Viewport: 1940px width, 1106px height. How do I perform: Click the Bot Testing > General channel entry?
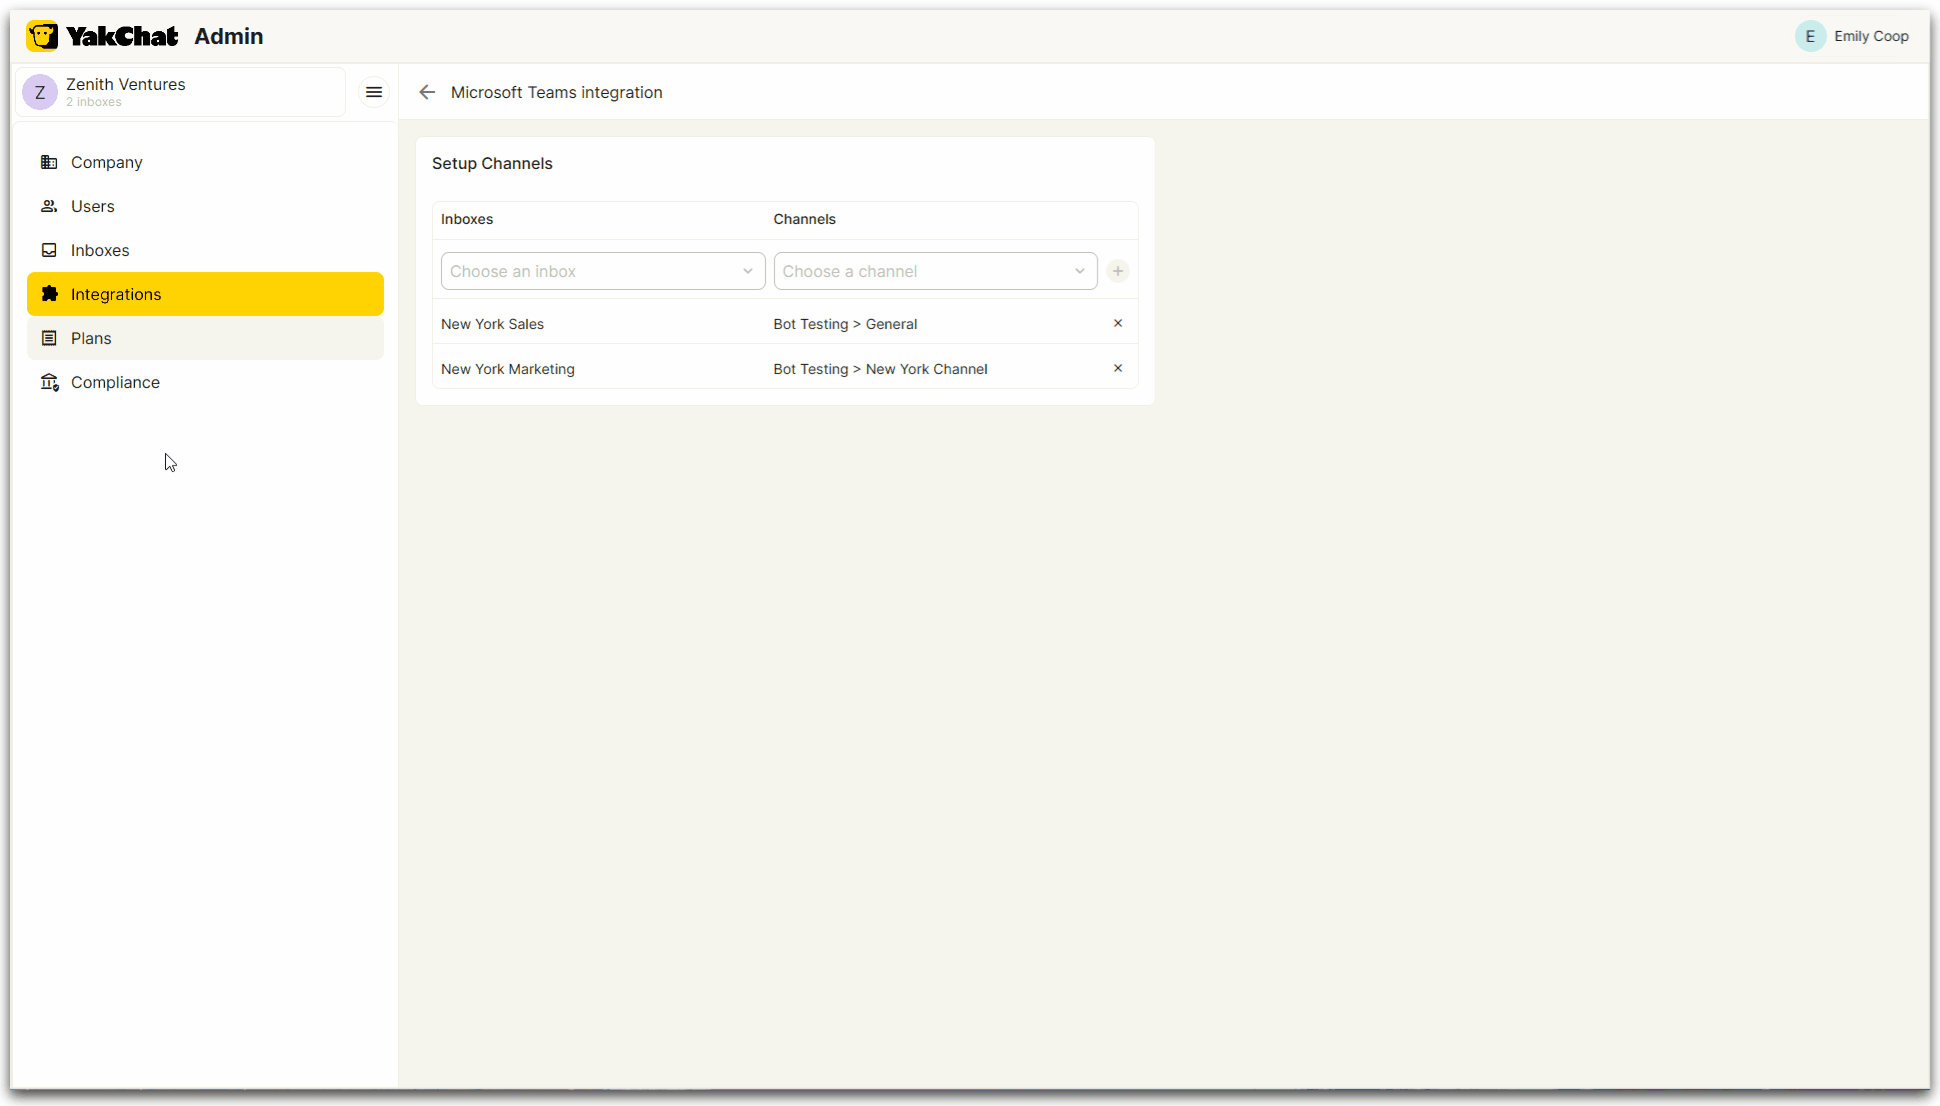tap(845, 324)
